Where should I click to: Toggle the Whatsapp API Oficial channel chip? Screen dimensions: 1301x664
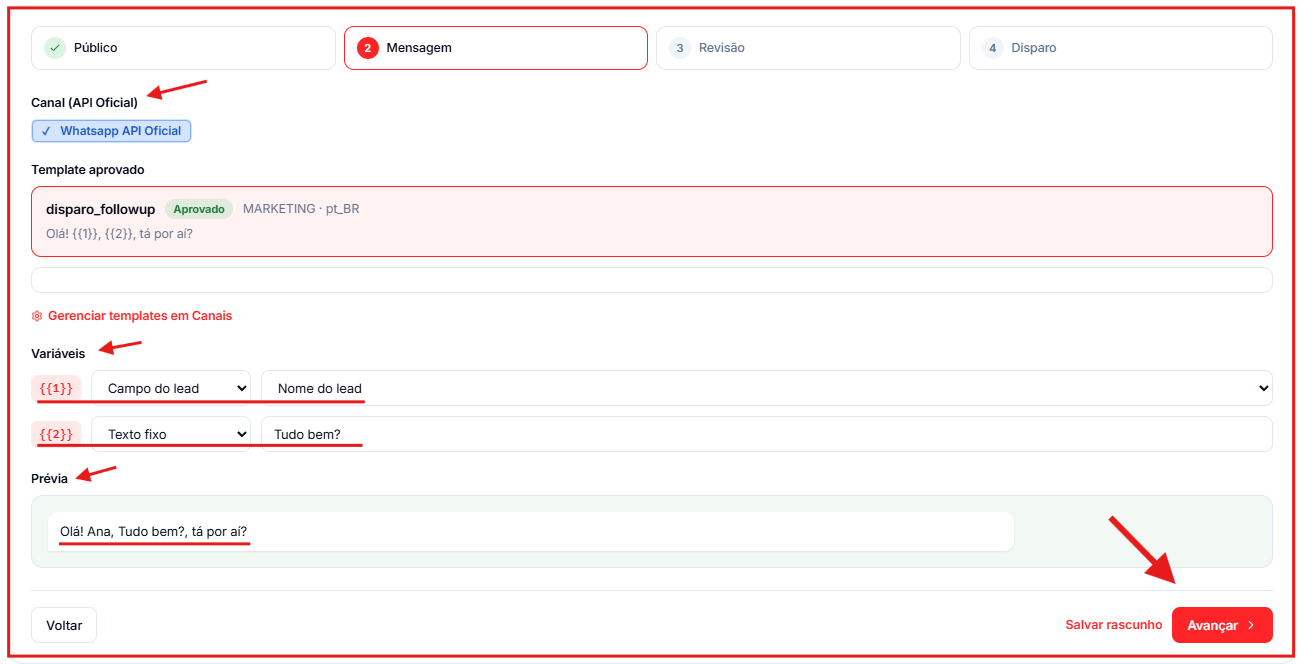pos(111,131)
